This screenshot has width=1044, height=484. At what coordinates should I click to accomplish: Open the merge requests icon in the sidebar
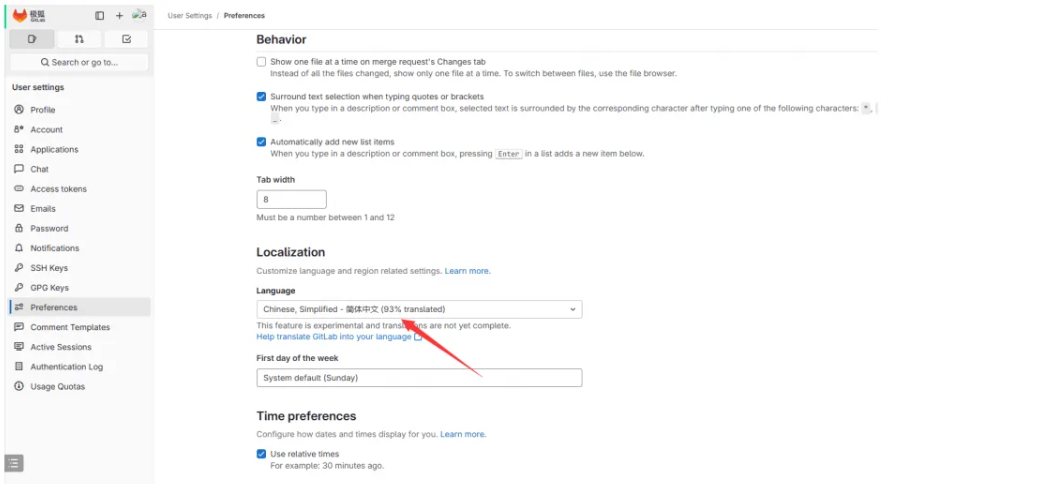[79, 39]
